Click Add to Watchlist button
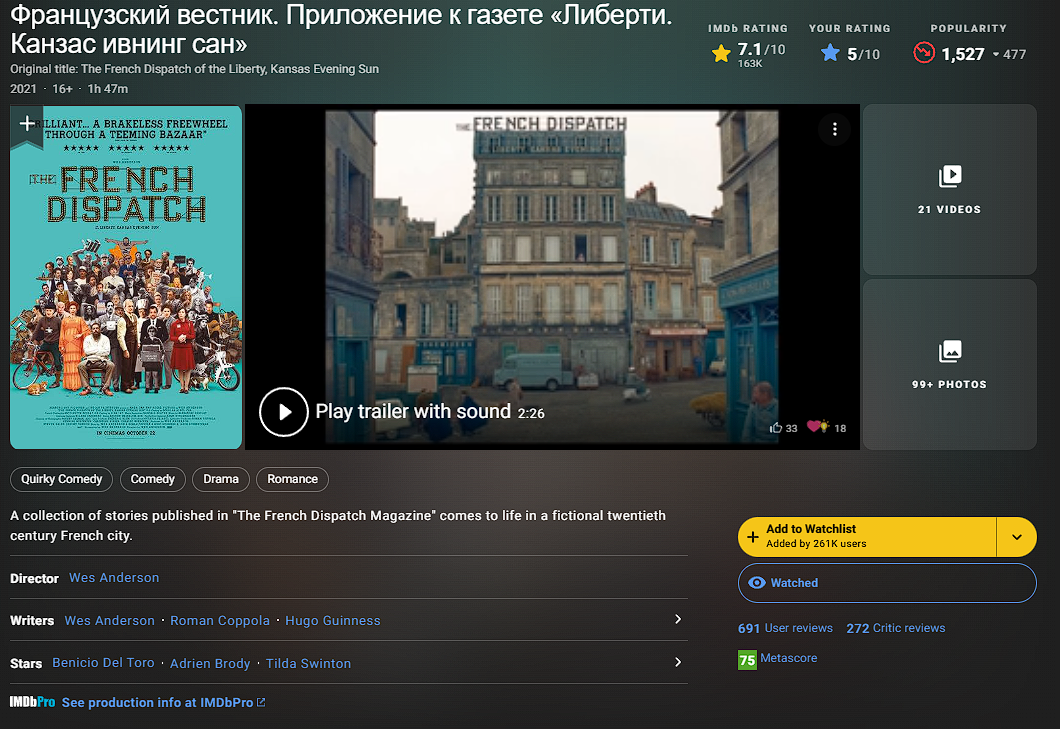The height and width of the screenshot is (729, 1060). tap(867, 537)
